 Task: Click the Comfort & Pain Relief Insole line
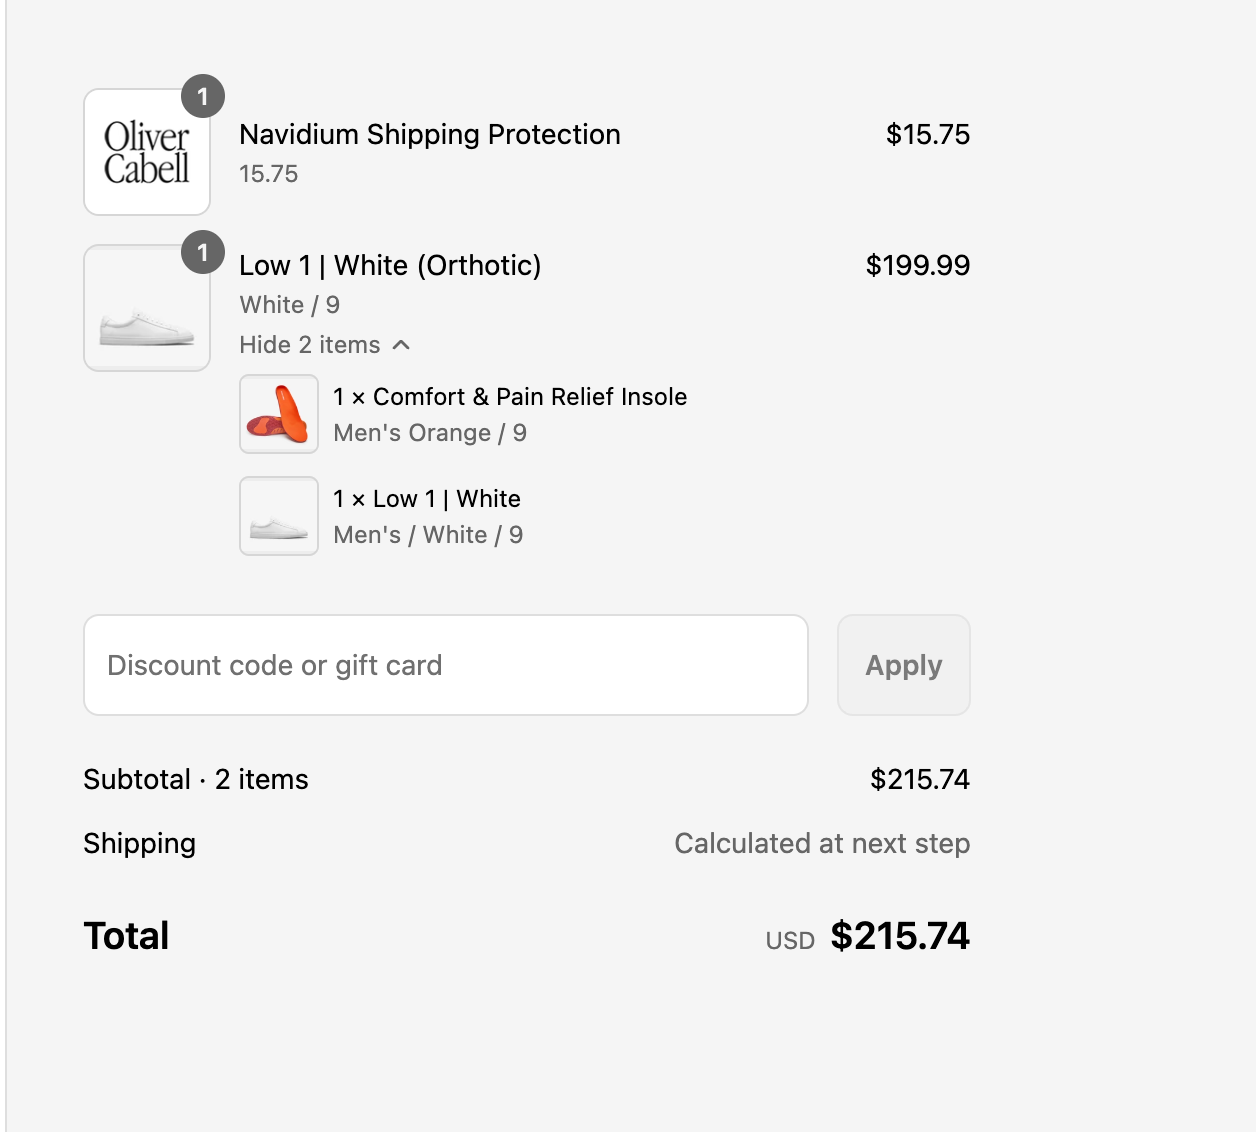[x=510, y=397]
